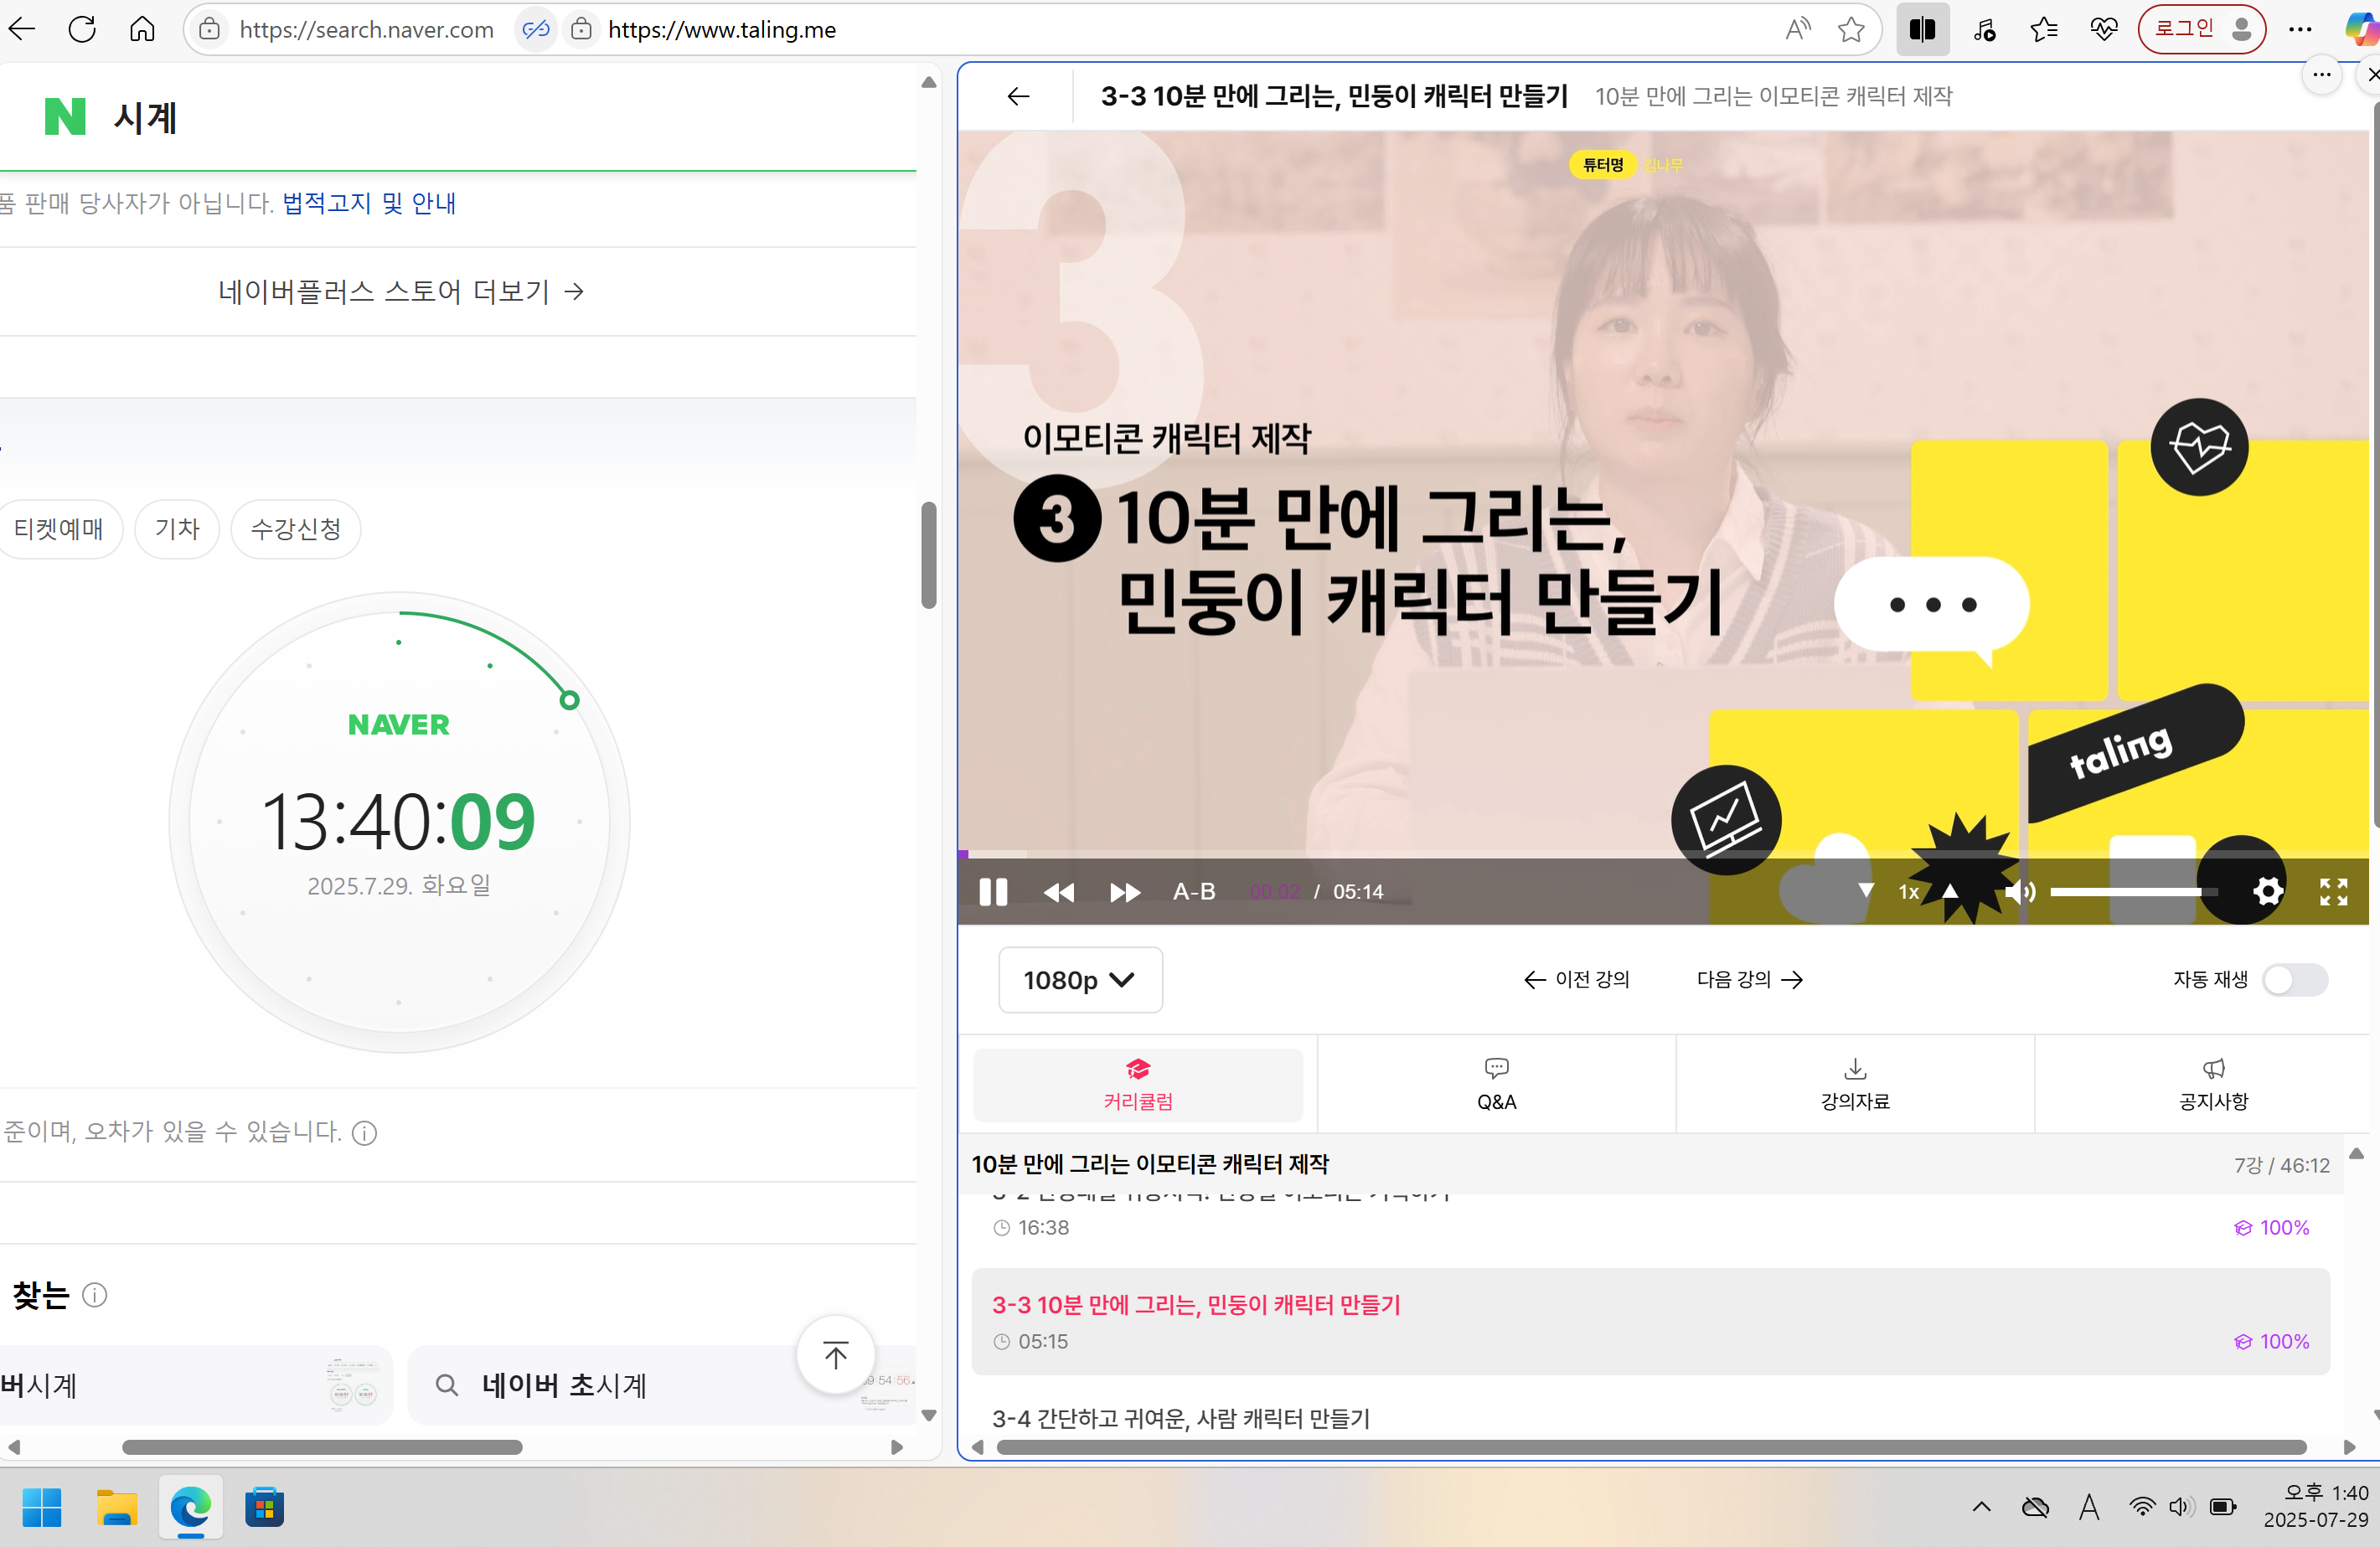The image size is (2380, 1547).
Task: Go to 다음 강의 next lecture
Action: point(1748,980)
